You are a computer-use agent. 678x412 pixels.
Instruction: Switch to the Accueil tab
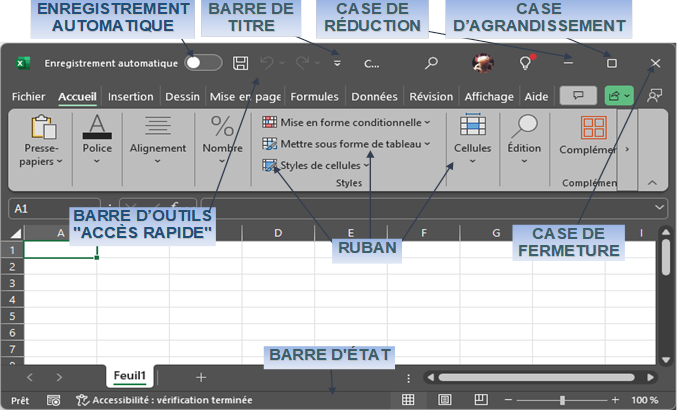pos(77,96)
